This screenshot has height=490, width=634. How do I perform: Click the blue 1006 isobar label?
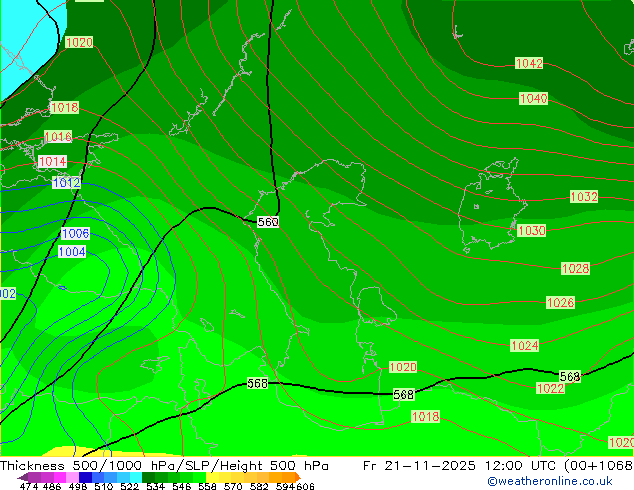(x=75, y=233)
